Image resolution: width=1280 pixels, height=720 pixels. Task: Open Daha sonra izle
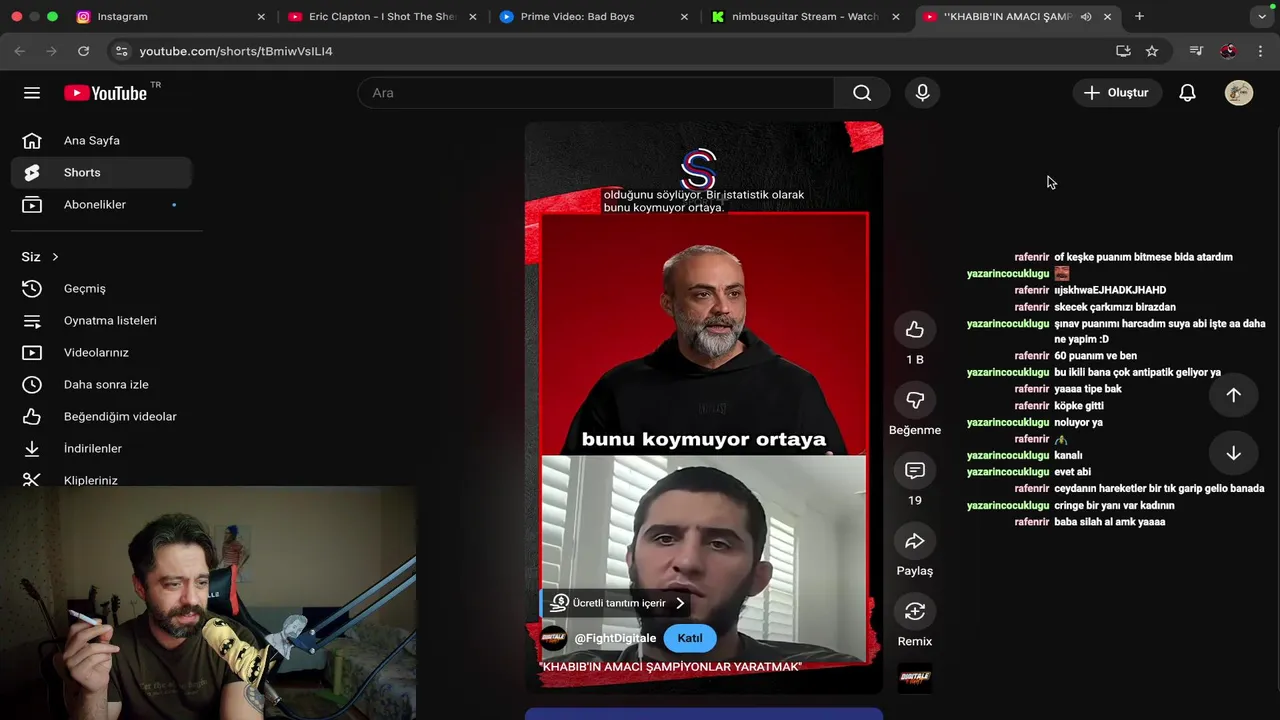coord(102,385)
